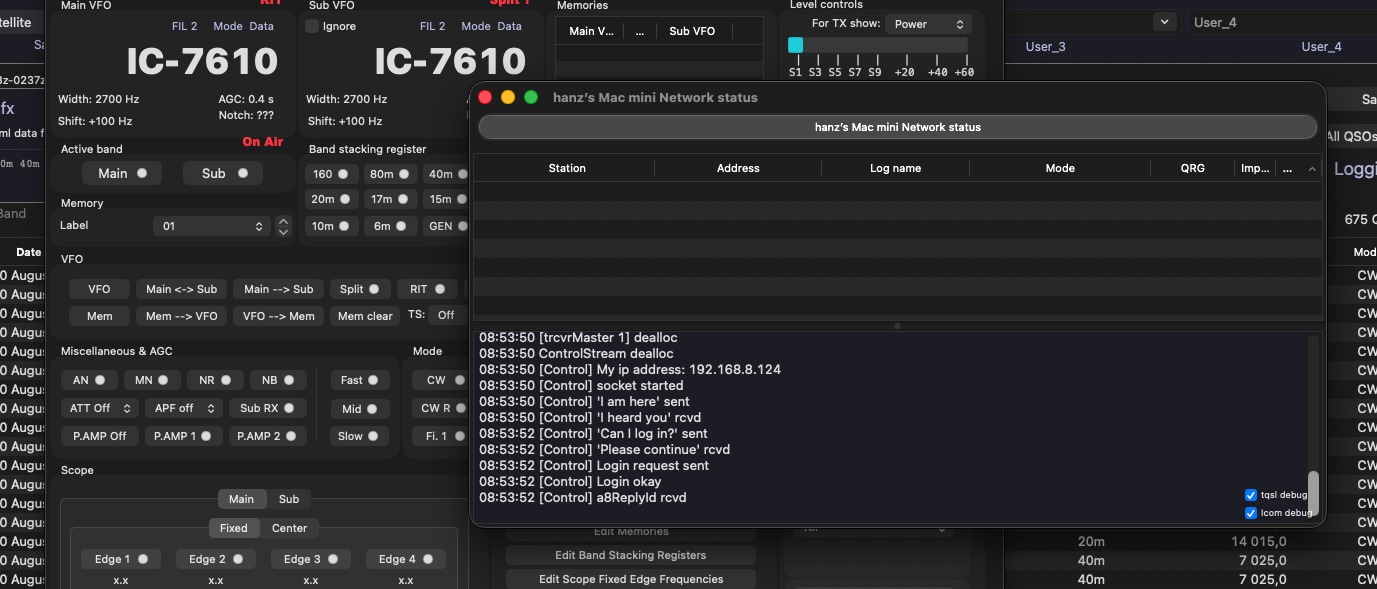Select Mid AGC setting
The image size is (1377, 589).
click(359, 408)
